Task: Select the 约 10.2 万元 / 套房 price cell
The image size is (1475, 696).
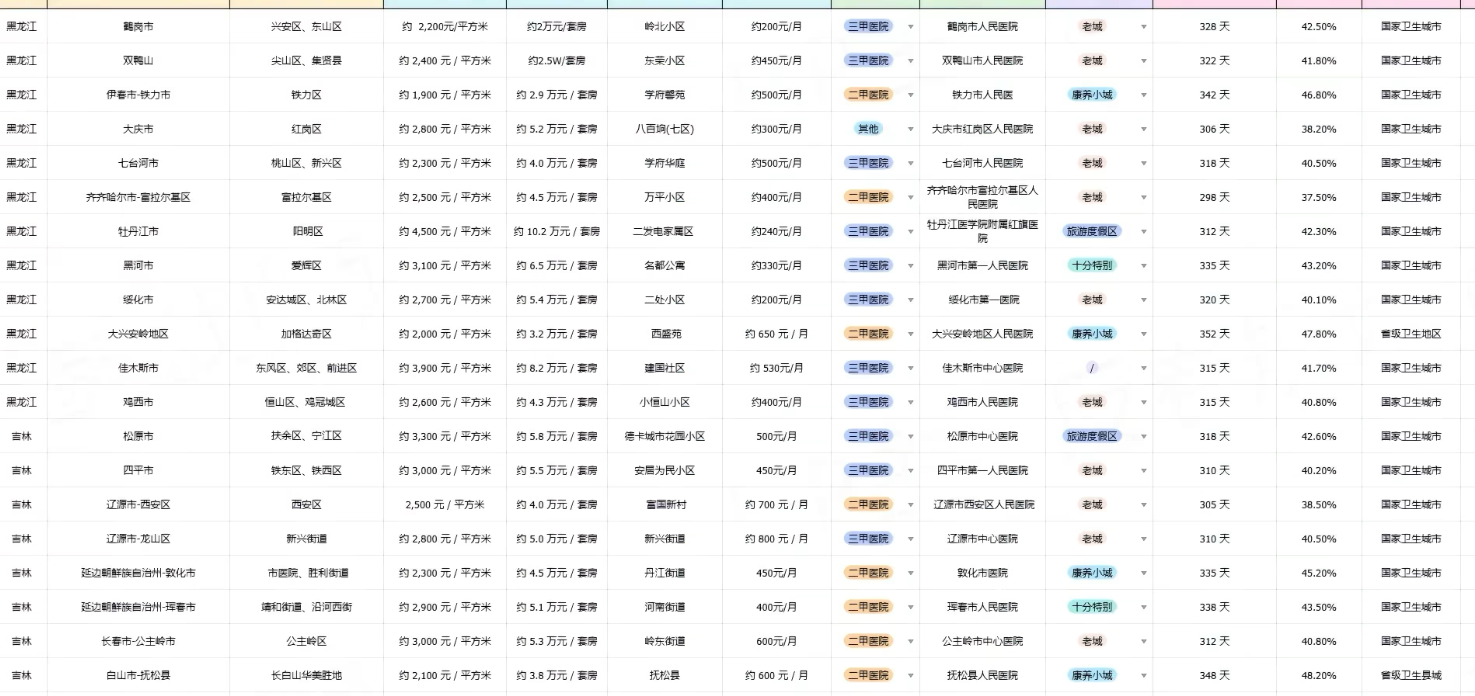Action: click(557, 231)
